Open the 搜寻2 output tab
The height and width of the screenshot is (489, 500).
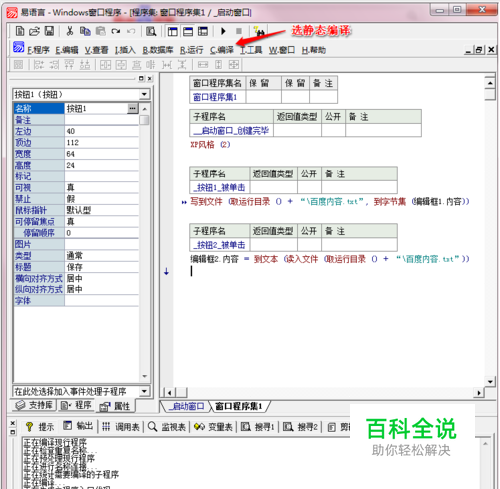[300, 427]
